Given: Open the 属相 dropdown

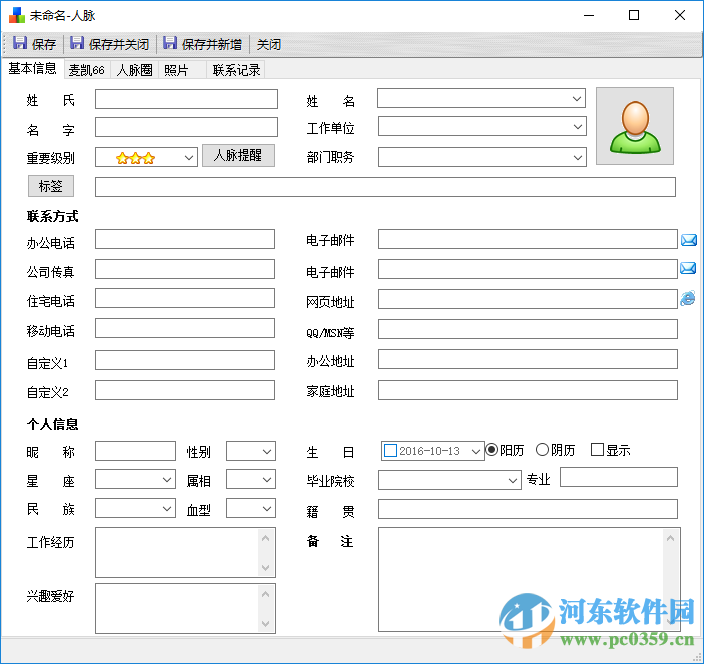Looking at the screenshot, I should pos(267,480).
